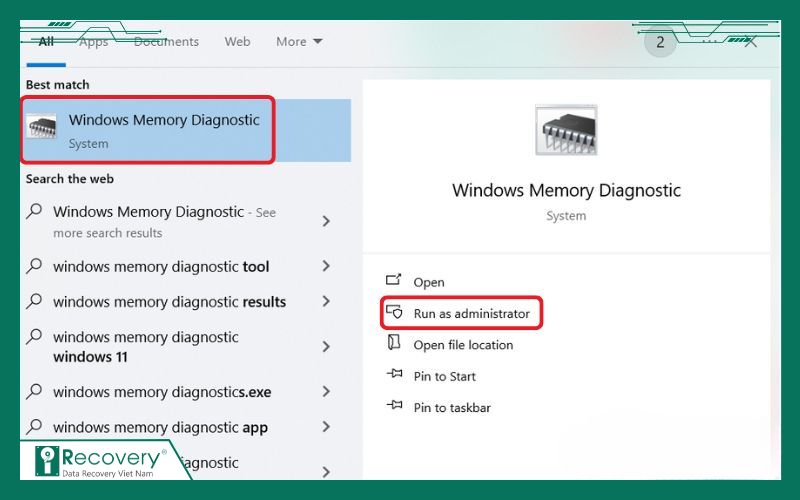The width and height of the screenshot is (800, 500).
Task: Click search icon beside 'windows 11' suggestion
Action: pyautogui.click(x=34, y=336)
